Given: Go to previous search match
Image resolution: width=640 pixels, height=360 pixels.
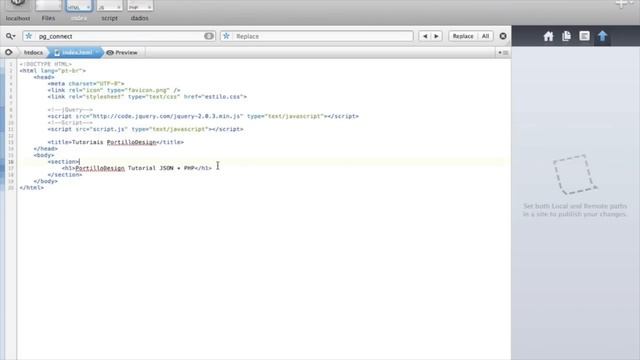Looking at the screenshot, I should click(425, 36).
